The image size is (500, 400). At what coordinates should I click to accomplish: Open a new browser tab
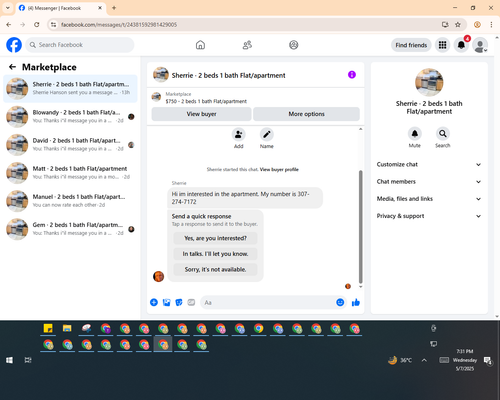pyautogui.click(x=114, y=8)
